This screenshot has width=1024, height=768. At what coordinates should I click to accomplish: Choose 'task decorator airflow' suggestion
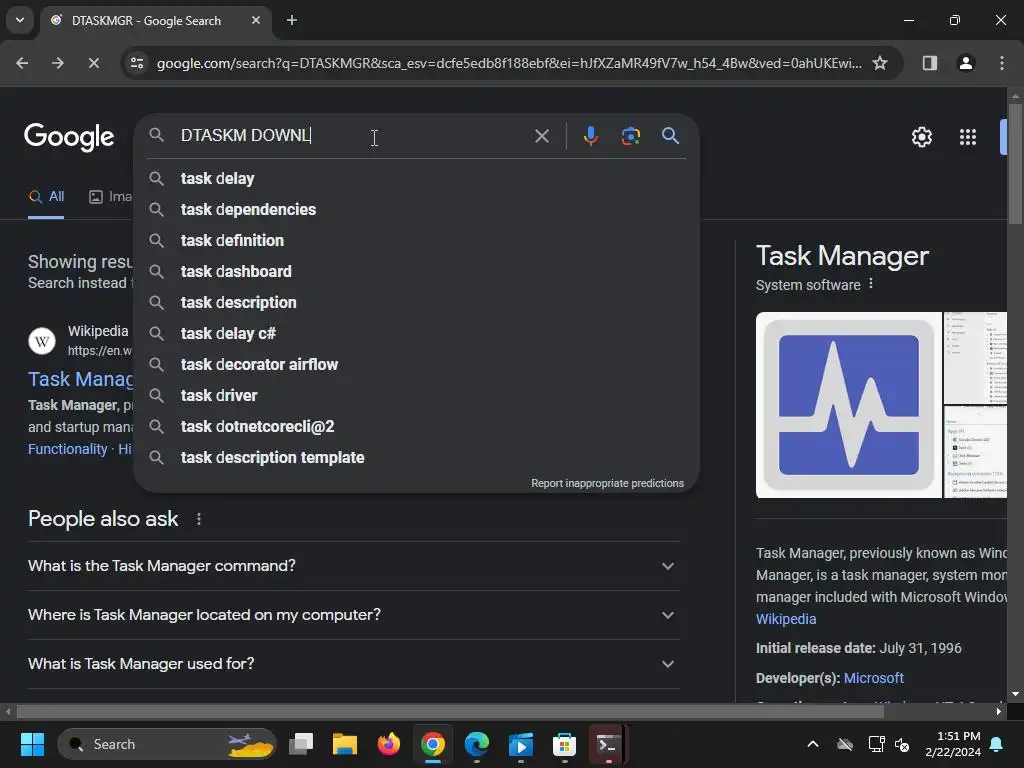(x=417, y=364)
